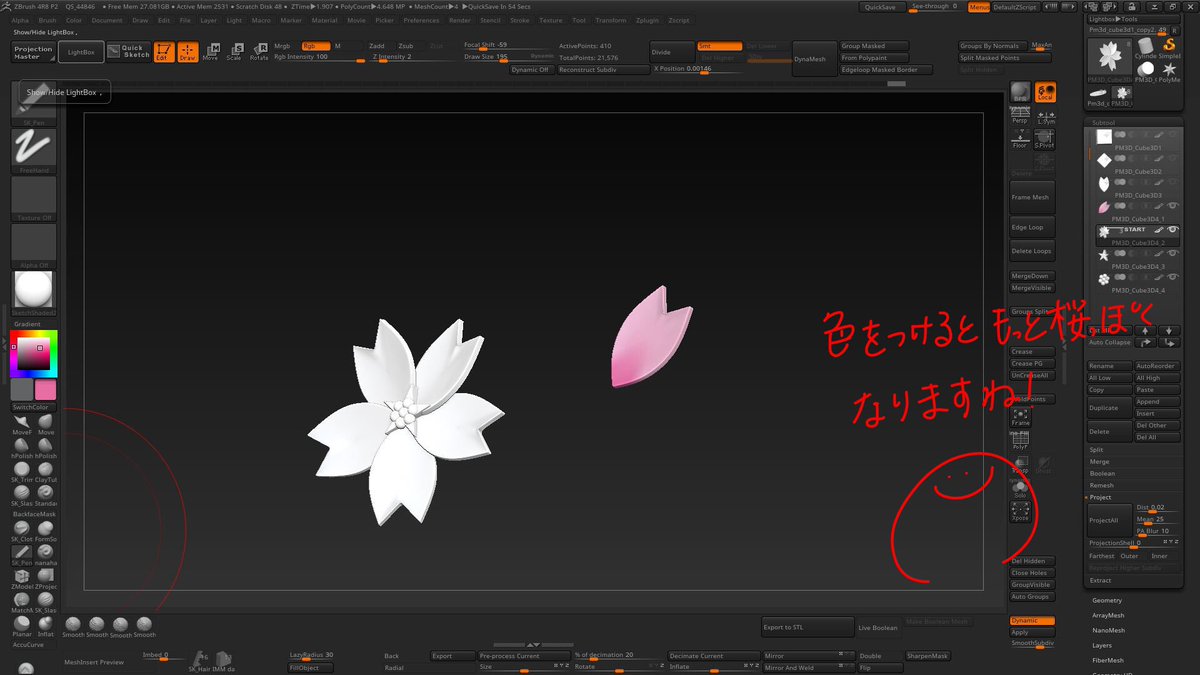Collapse the Subtool panel header
1200x675 pixels.
(1102, 125)
